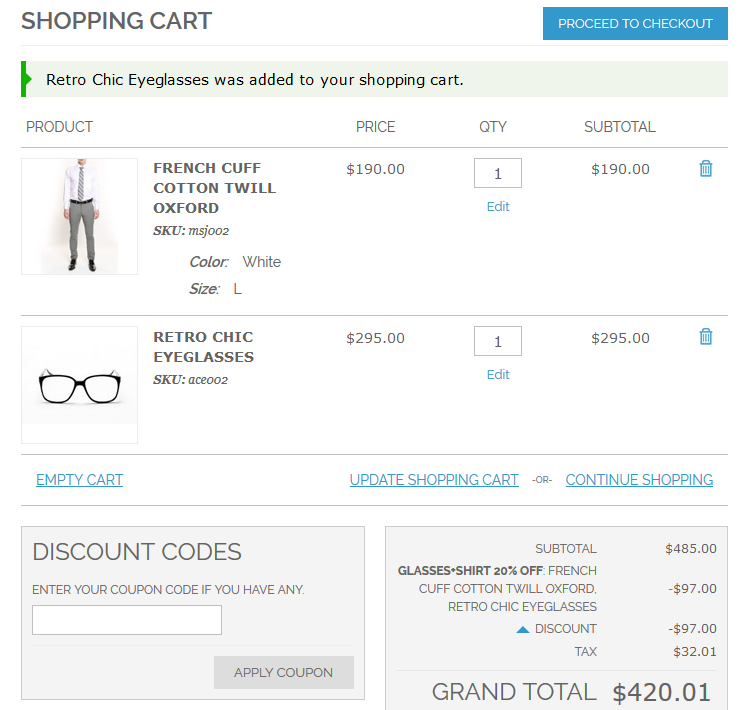Viewport: 750px width, 710px height.
Task: Open the French Cuff shirt product thumbnail
Action: 80,216
